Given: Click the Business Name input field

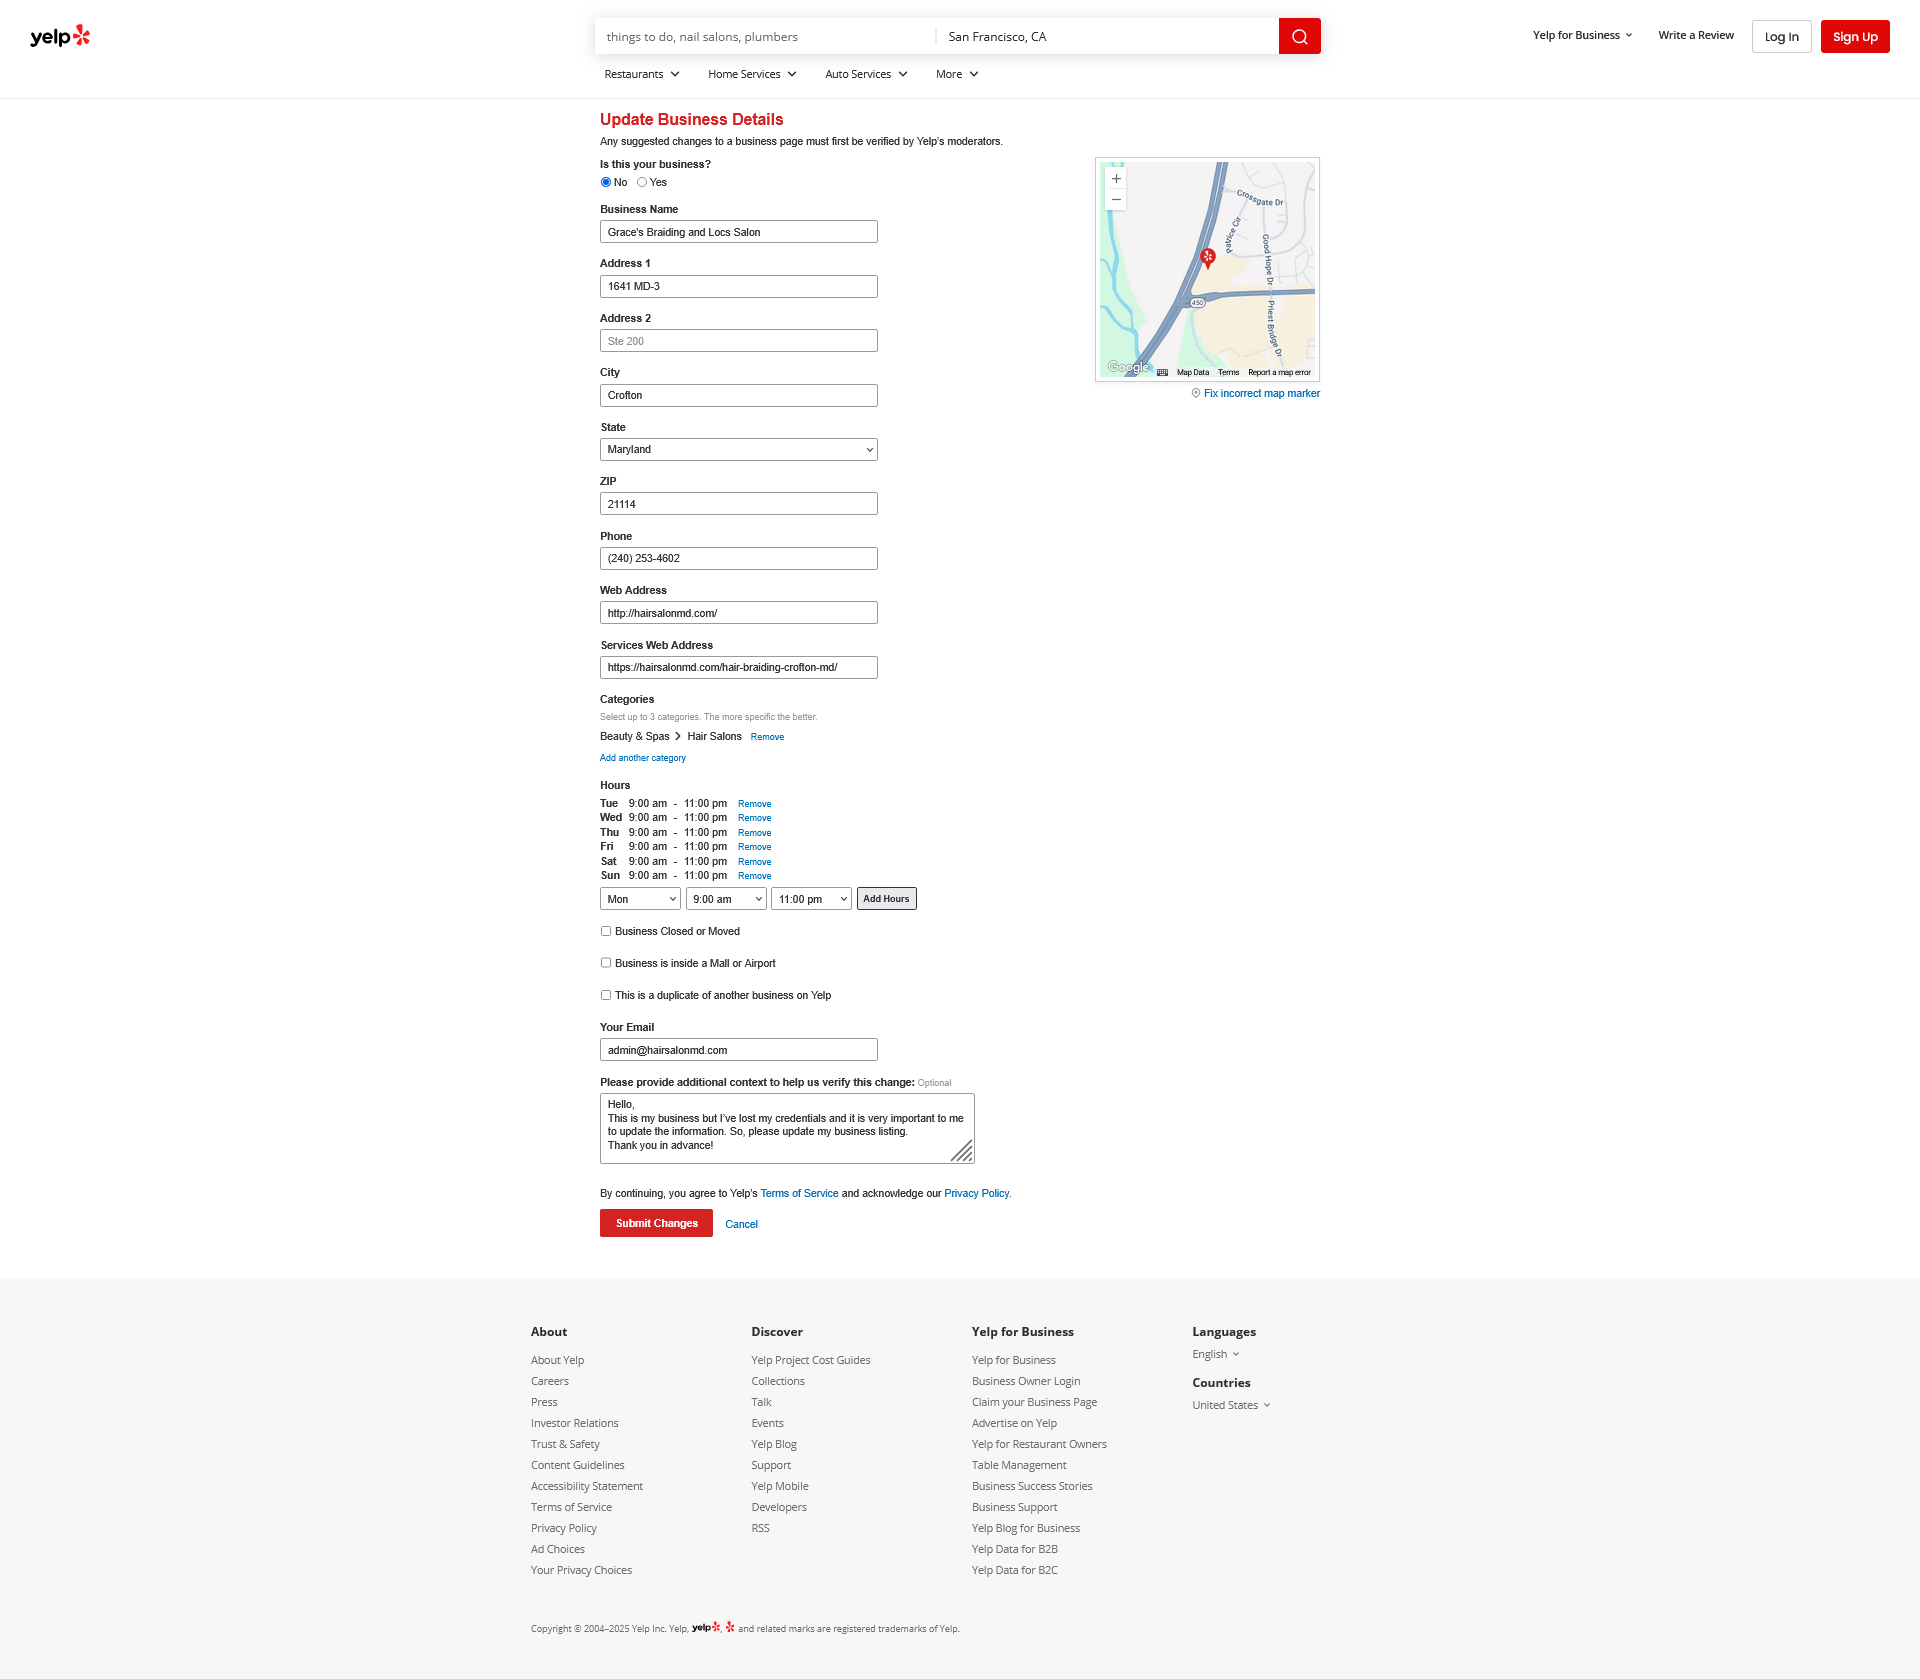Looking at the screenshot, I should 738,232.
